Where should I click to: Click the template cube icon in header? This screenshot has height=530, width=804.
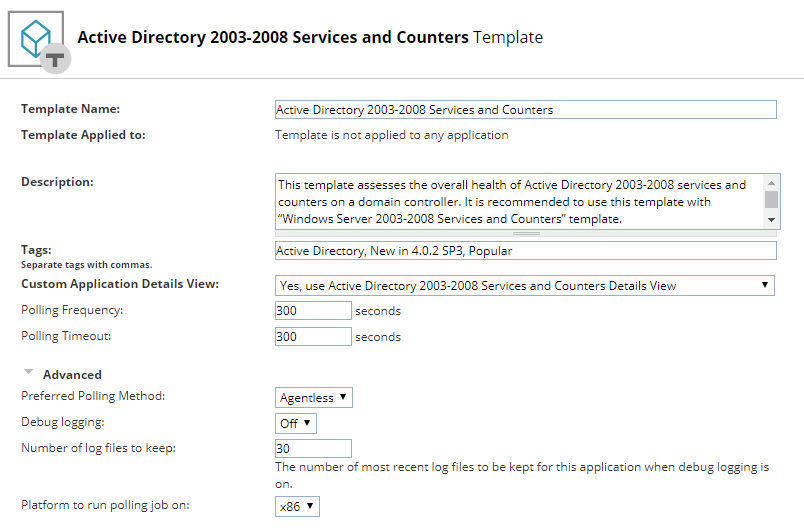tap(39, 42)
